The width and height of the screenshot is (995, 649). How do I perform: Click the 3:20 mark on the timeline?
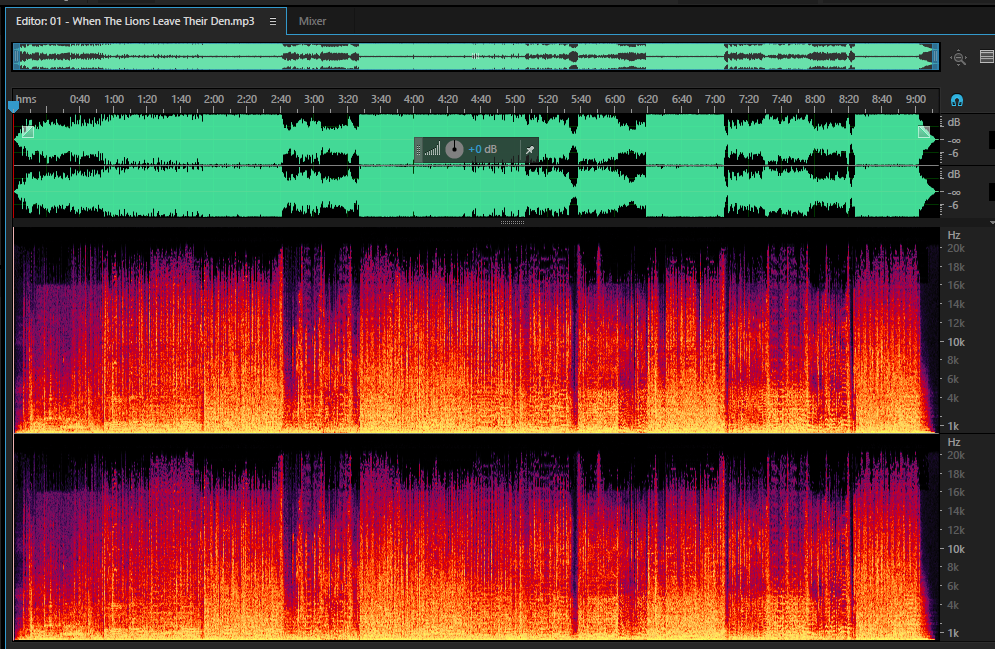tap(348, 100)
